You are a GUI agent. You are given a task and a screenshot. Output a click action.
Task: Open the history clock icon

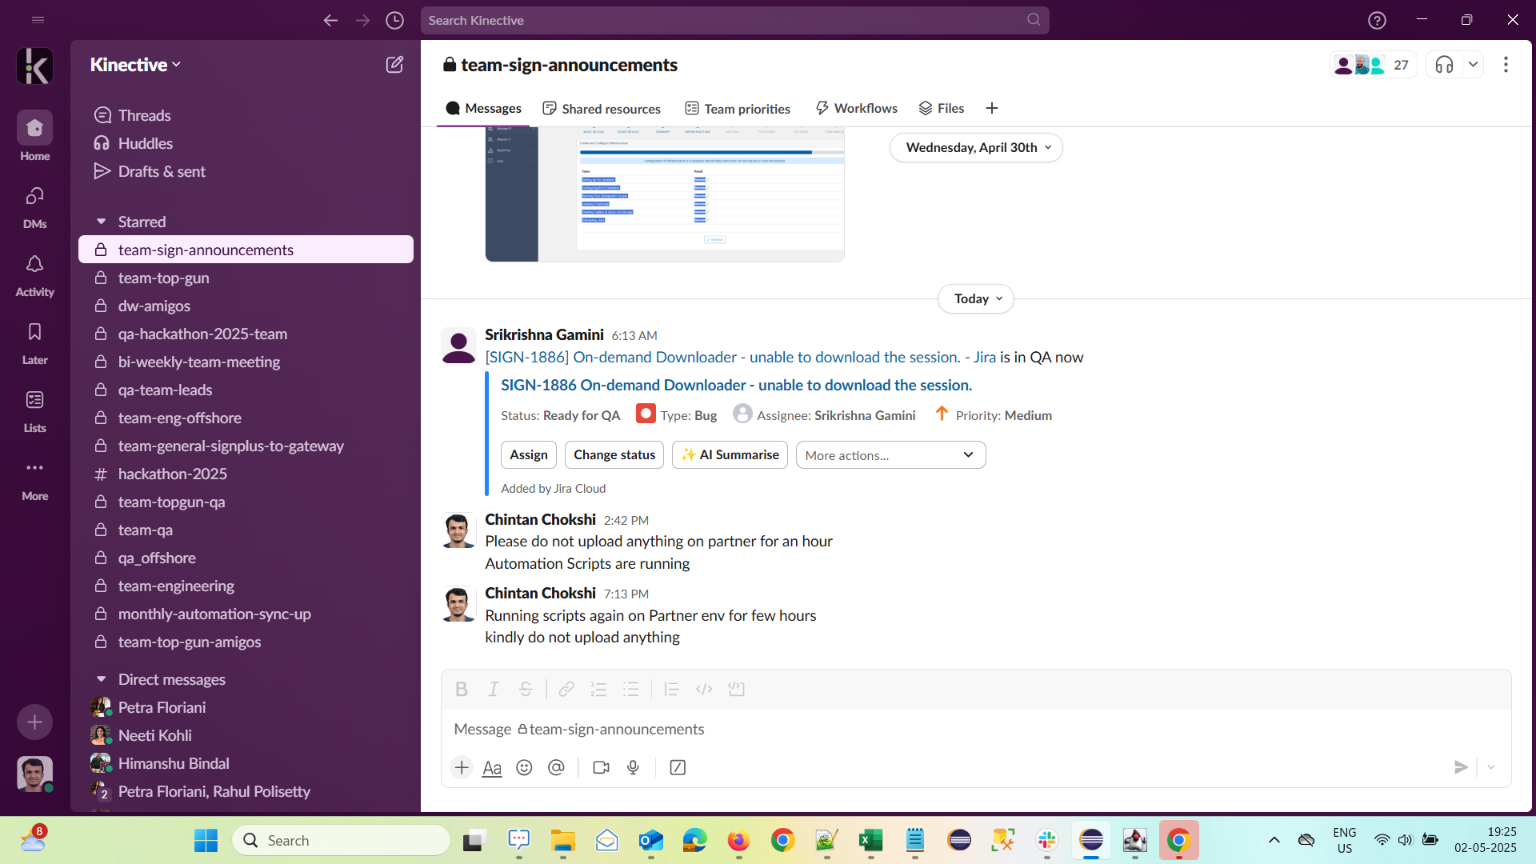395,20
